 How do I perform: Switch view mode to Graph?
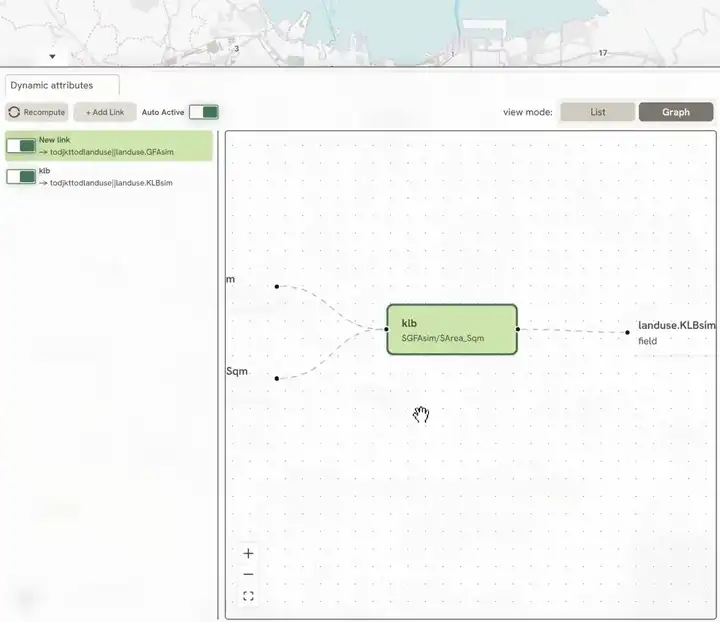point(676,112)
